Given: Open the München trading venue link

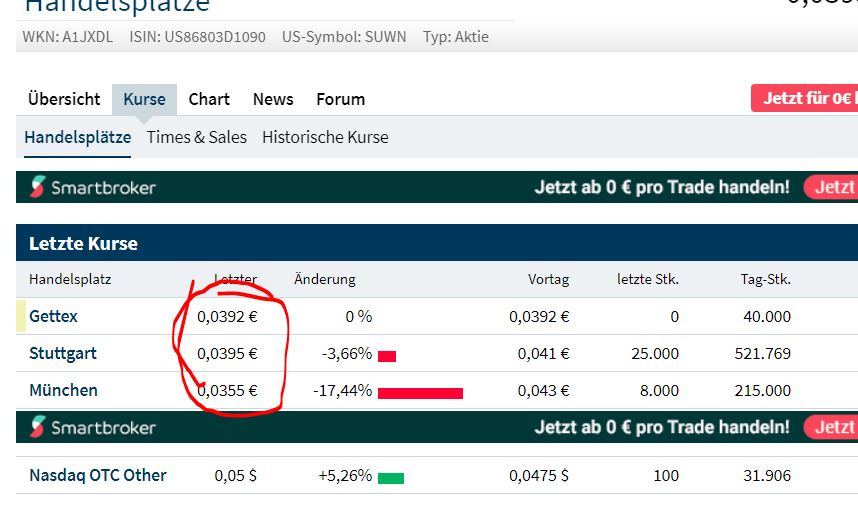Looking at the screenshot, I should [63, 390].
